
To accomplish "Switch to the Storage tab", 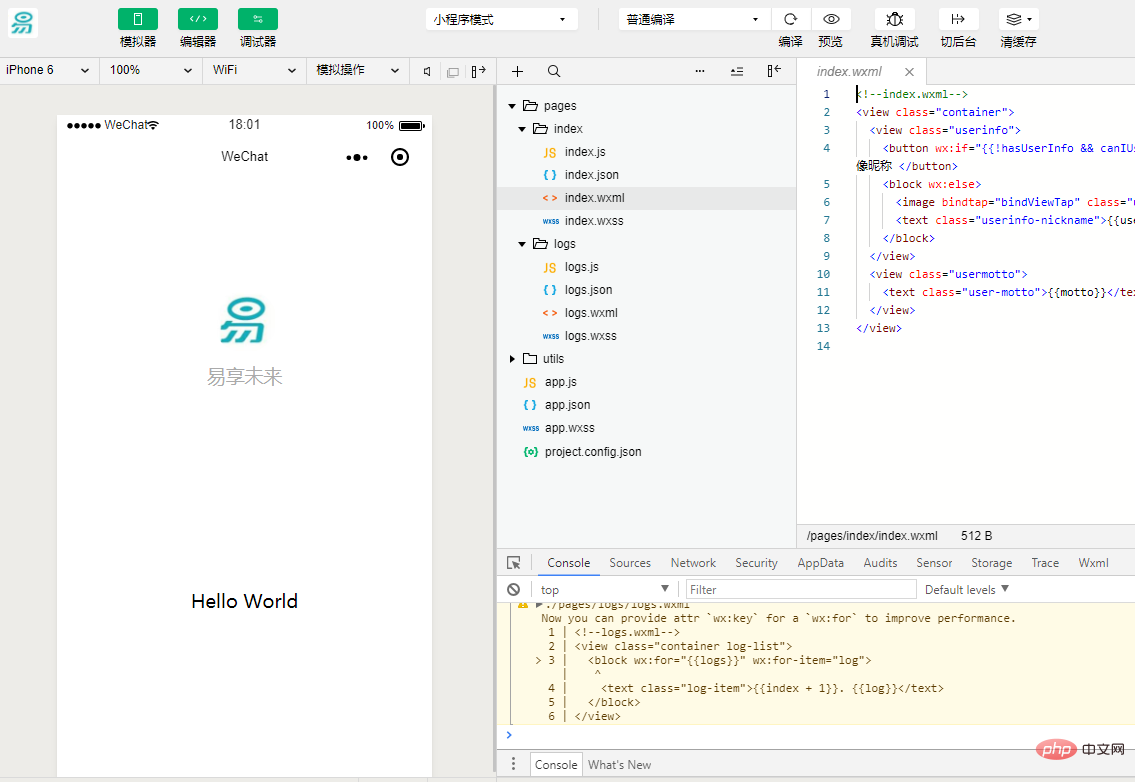I will (991, 563).
